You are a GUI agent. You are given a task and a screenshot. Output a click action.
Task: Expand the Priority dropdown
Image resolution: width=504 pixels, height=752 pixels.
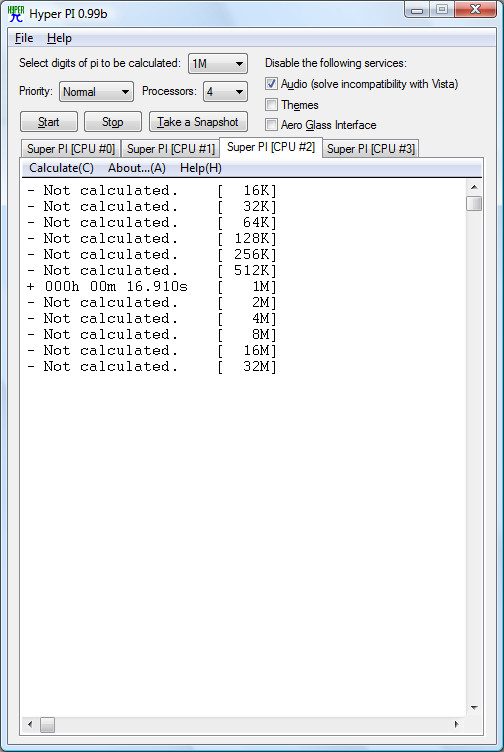(x=96, y=92)
